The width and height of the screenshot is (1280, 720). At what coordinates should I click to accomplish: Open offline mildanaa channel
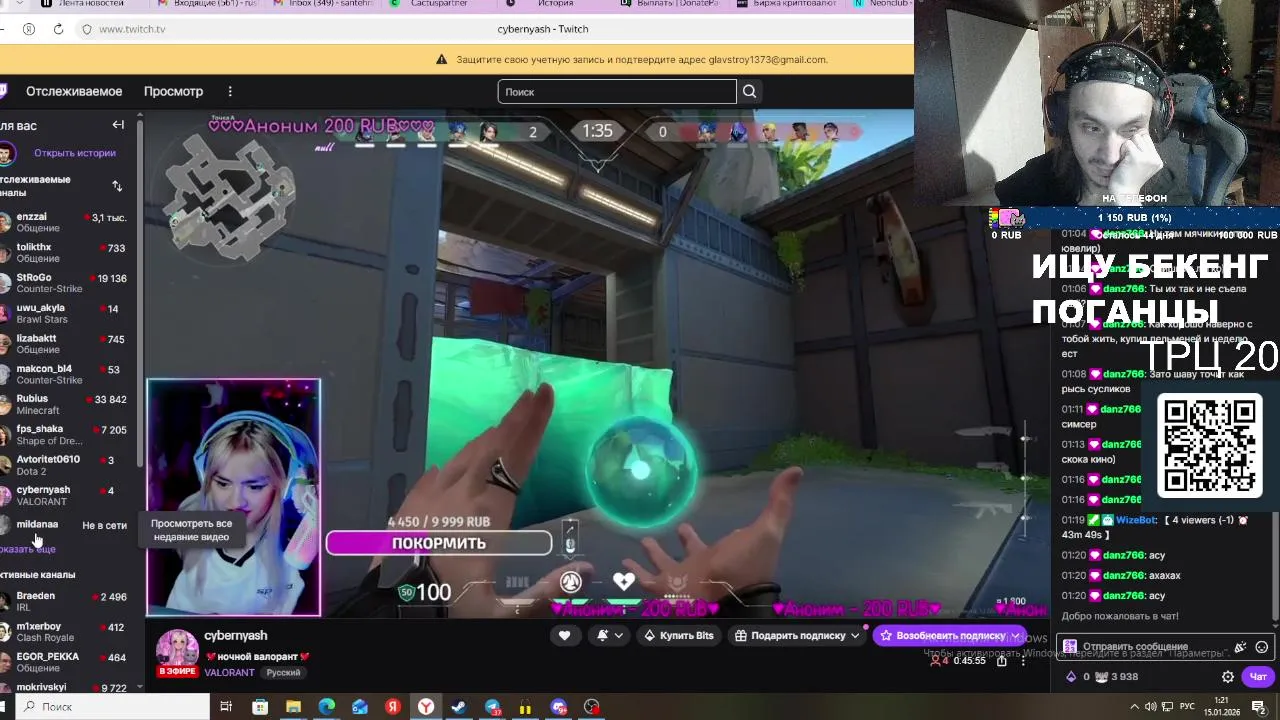[x=66, y=525]
